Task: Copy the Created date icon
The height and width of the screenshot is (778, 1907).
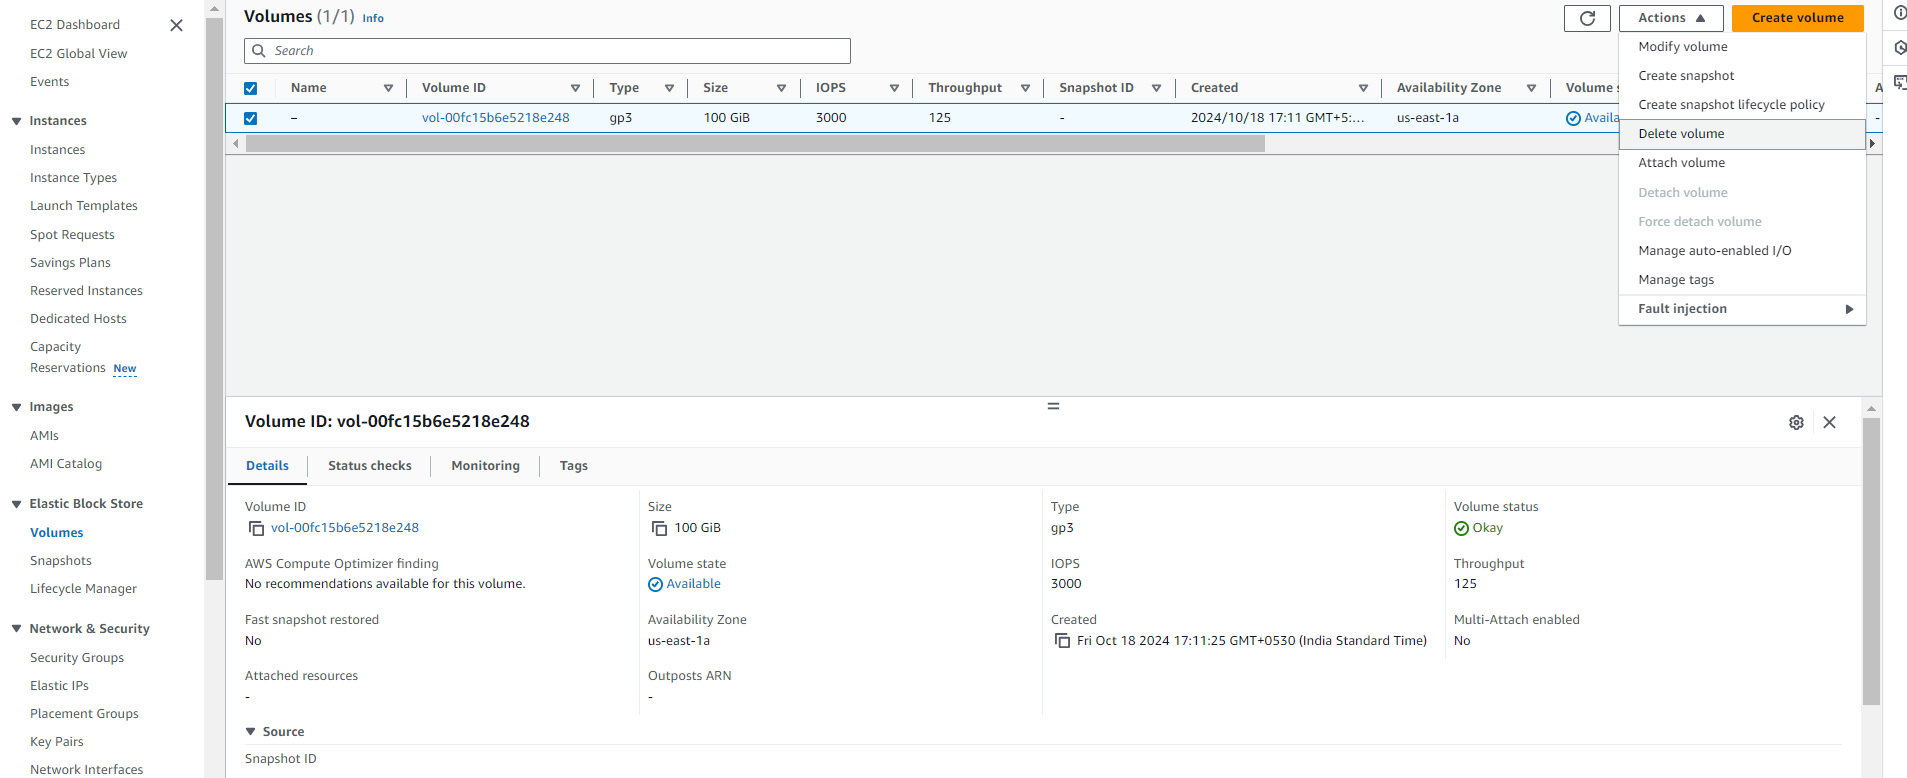Action: [x=1062, y=641]
